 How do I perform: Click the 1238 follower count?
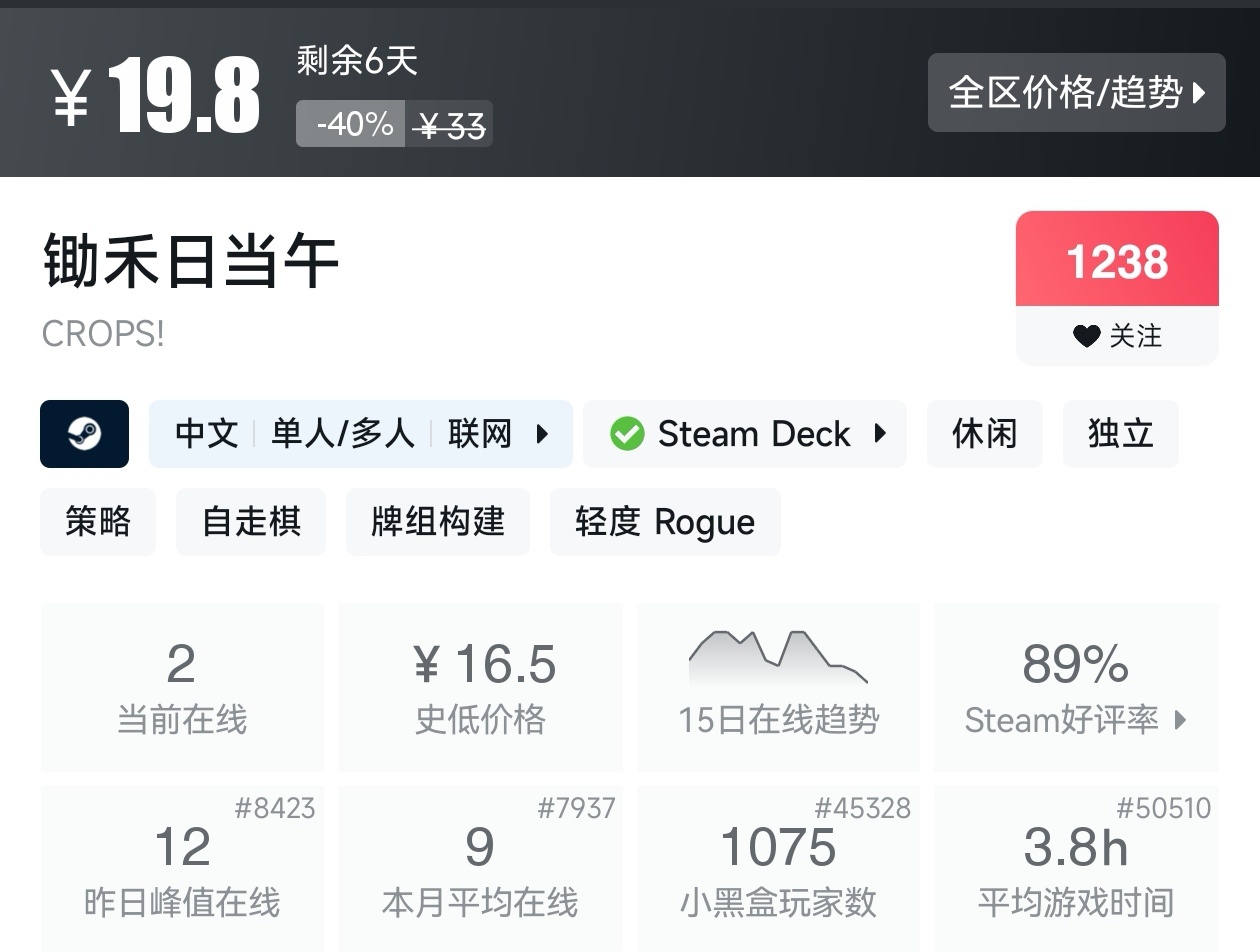[x=1116, y=260]
